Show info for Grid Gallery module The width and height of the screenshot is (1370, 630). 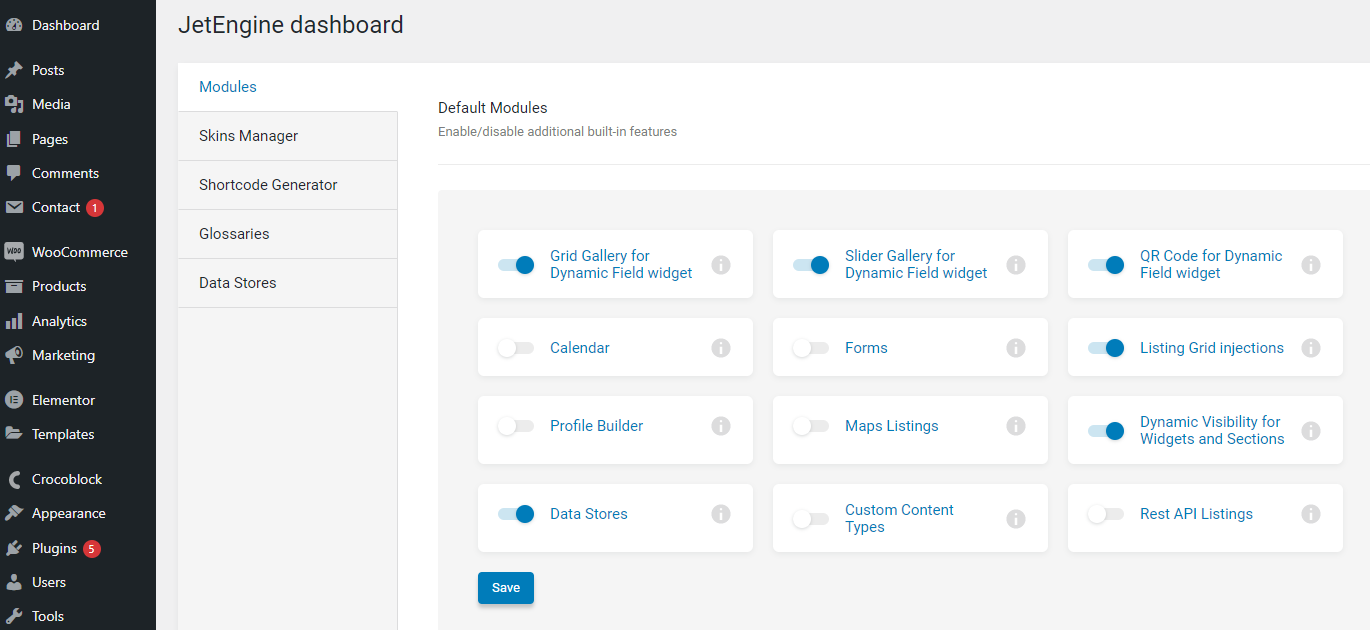coord(721,264)
